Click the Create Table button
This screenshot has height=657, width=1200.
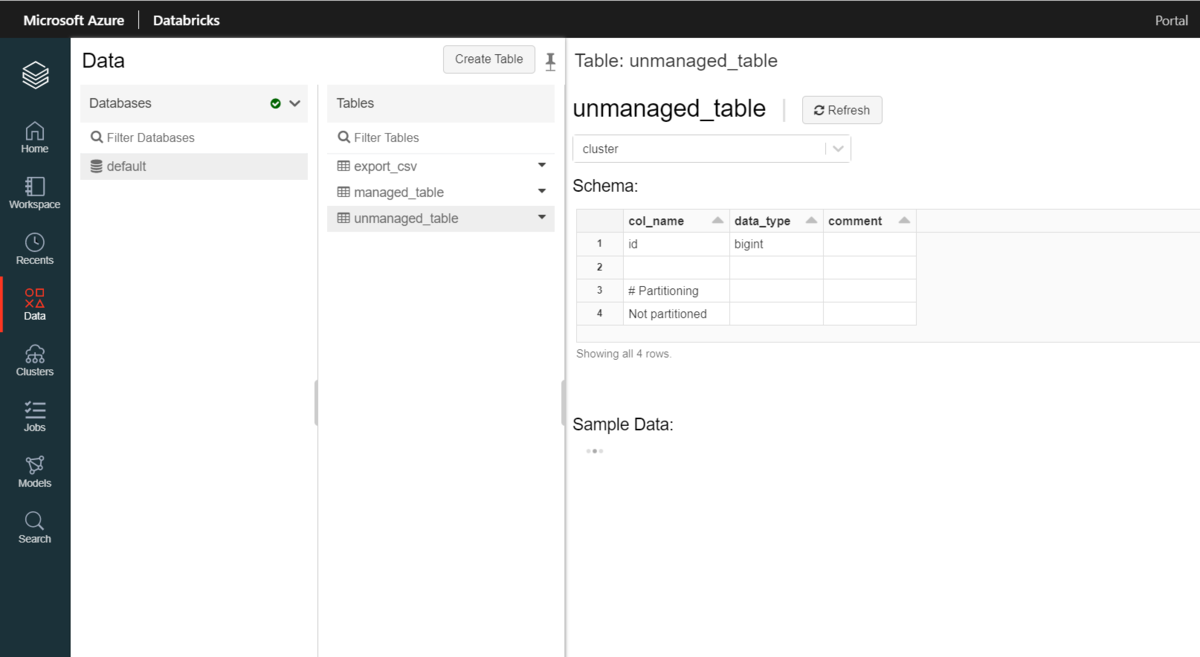click(489, 59)
